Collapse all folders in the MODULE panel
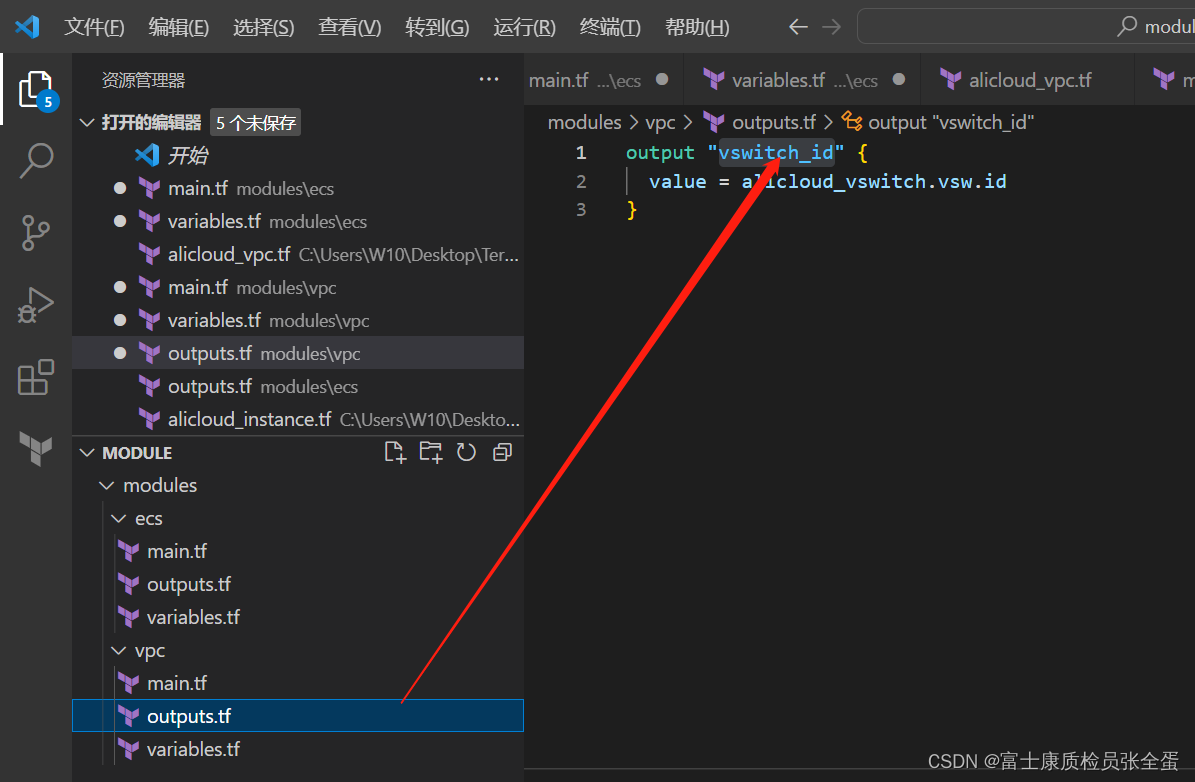The width and height of the screenshot is (1195, 782). click(x=501, y=452)
